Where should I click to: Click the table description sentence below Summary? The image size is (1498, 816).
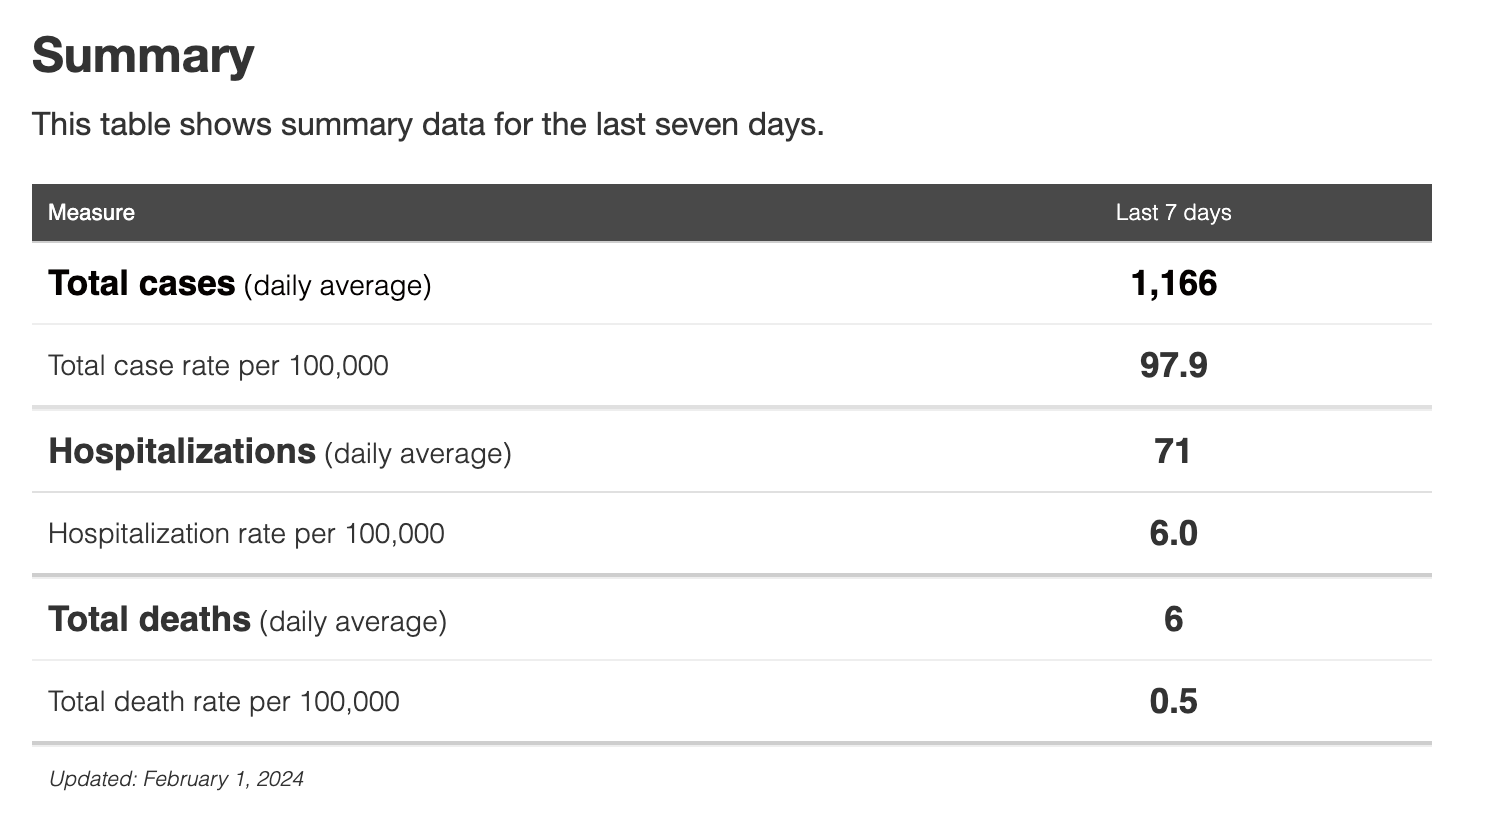coord(427,125)
